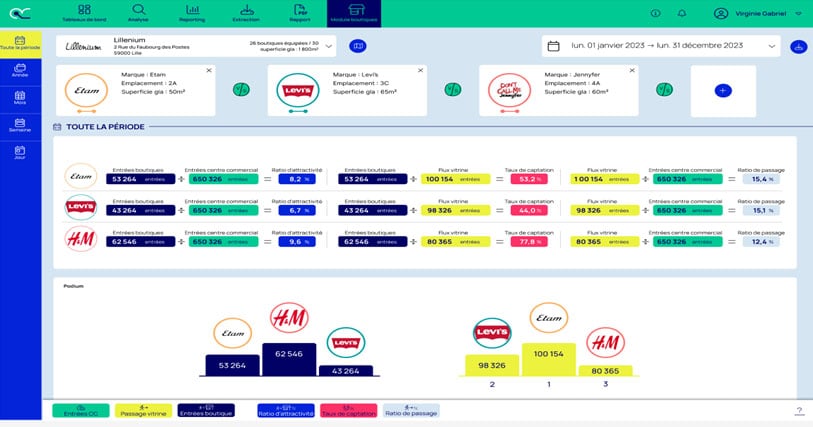The image size is (813, 427).
Task: Click the 100 154 Etam yellow podium bar
Action: pyautogui.click(x=549, y=359)
